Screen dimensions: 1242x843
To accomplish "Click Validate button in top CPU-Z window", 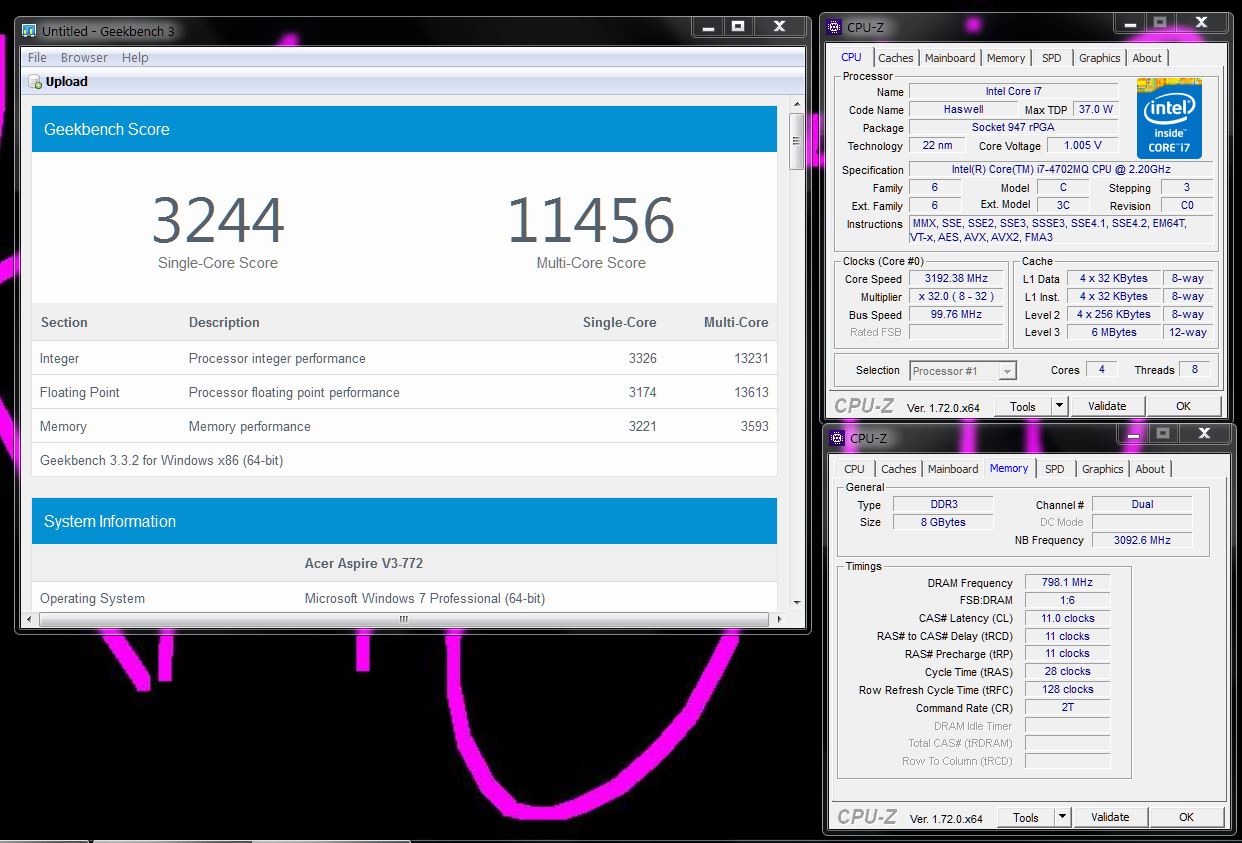I will click(1107, 406).
